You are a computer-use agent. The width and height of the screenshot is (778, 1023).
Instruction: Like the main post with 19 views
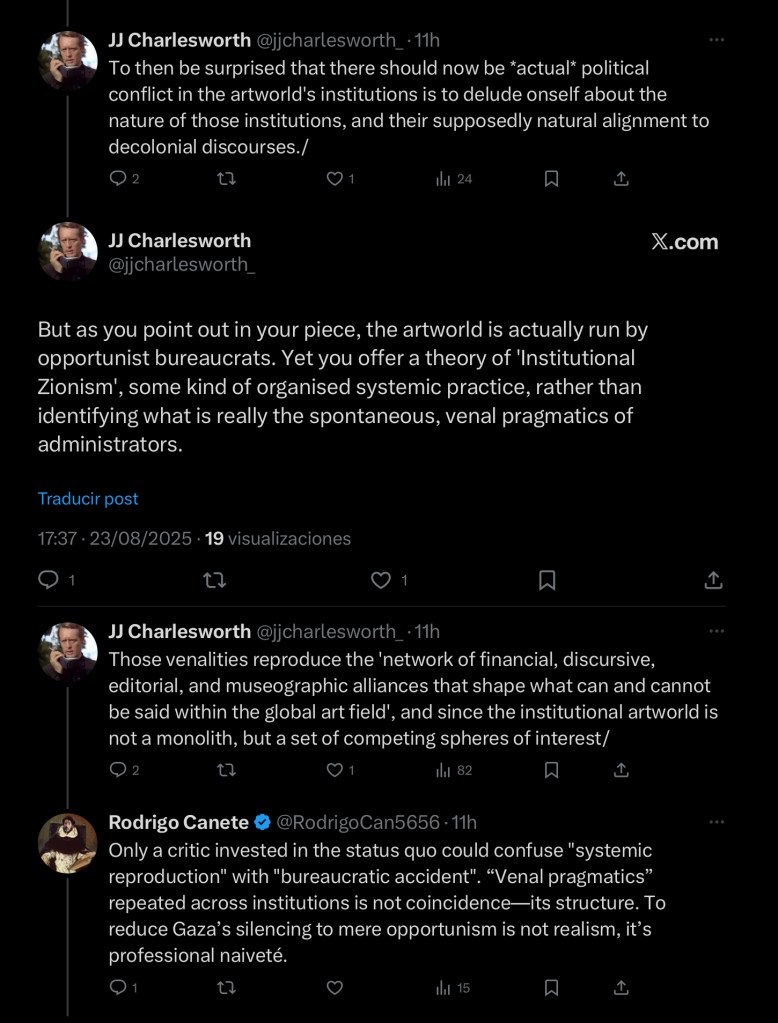pyautogui.click(x=380, y=580)
